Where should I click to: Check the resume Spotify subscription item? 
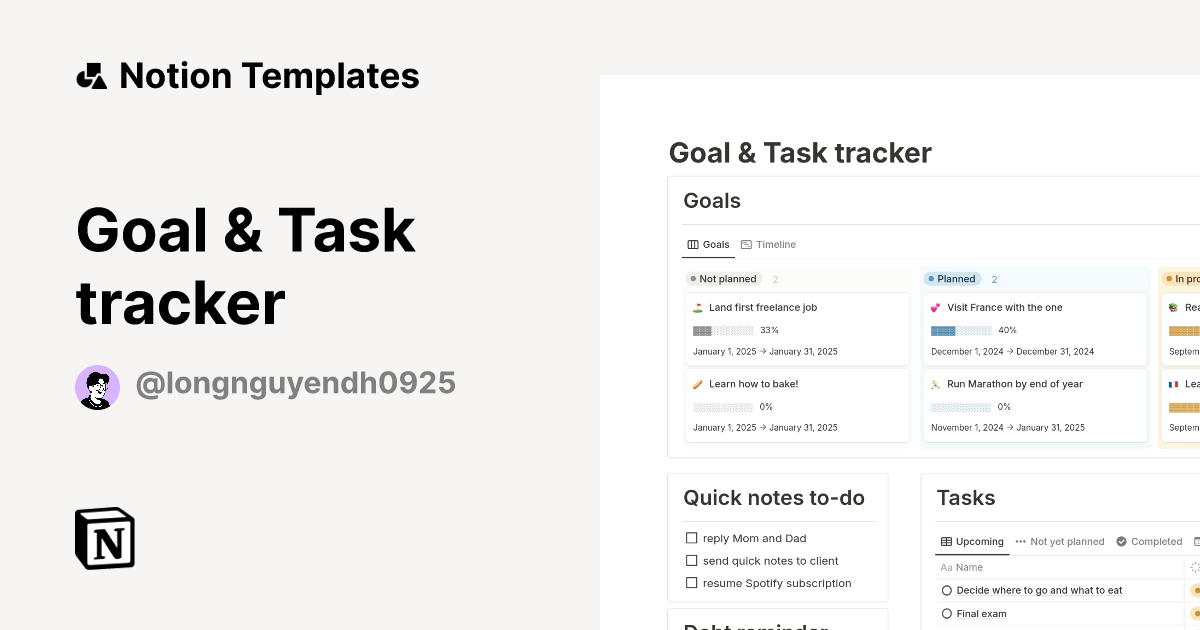click(x=691, y=582)
